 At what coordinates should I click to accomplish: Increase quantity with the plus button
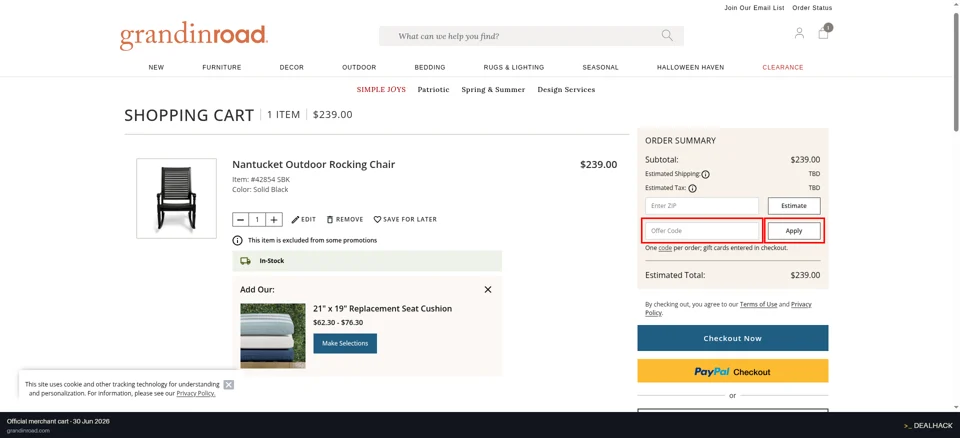[x=274, y=219]
